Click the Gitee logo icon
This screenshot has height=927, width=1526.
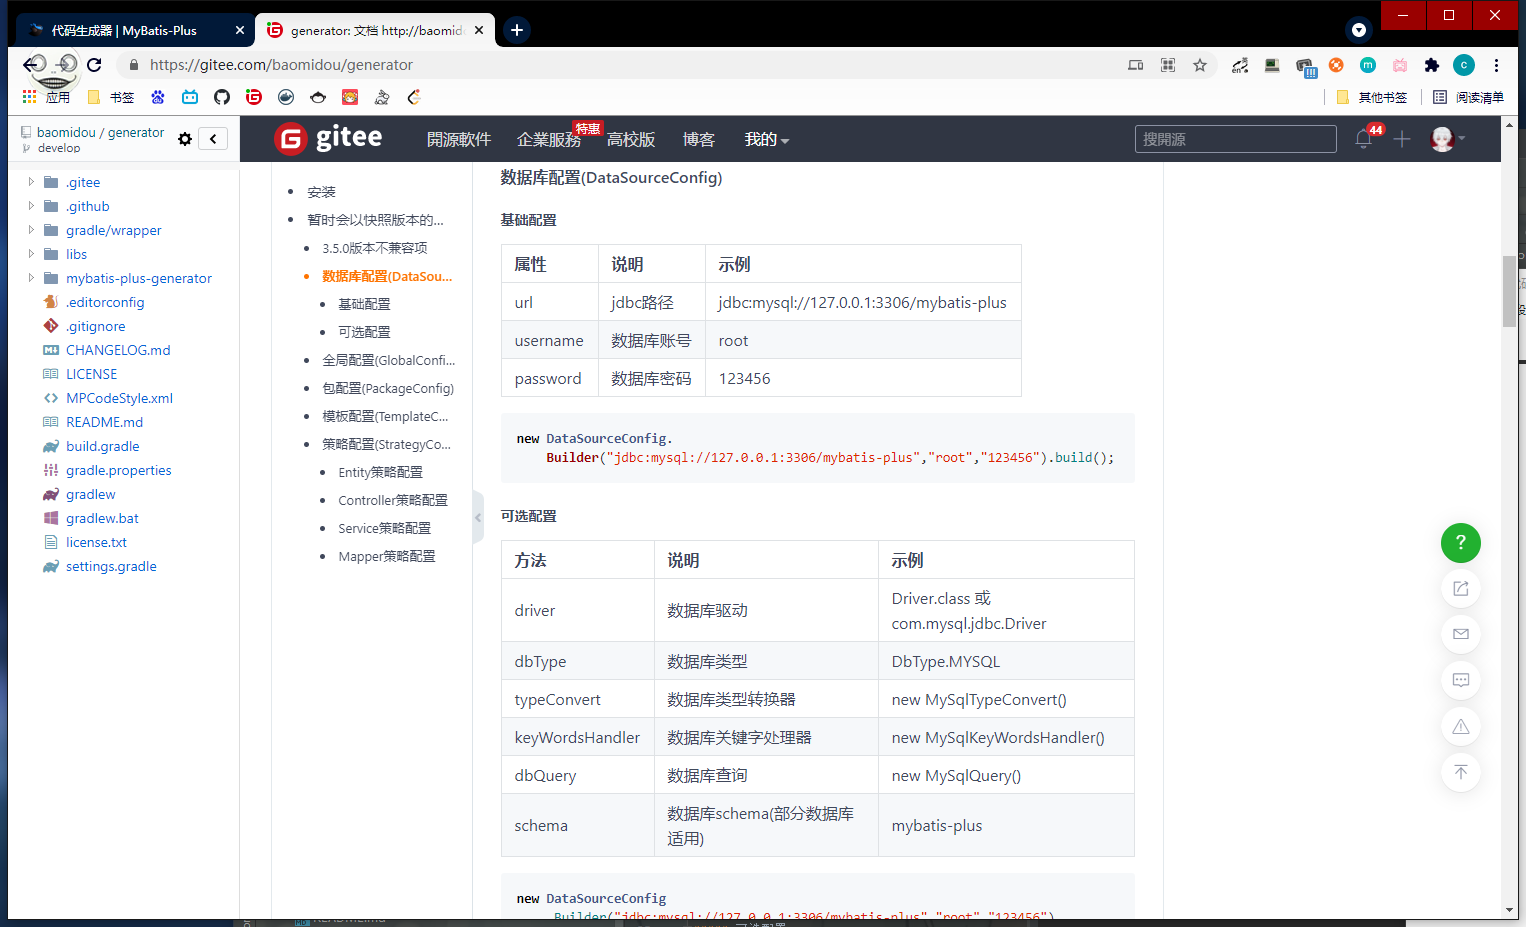pos(291,139)
